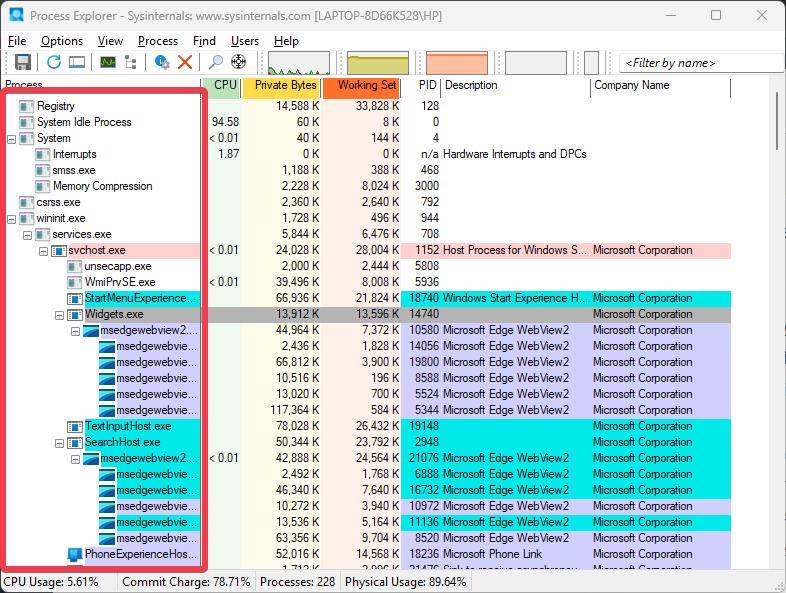Select the Widgets.exe process row
This screenshot has width=786, height=593.
113,314
